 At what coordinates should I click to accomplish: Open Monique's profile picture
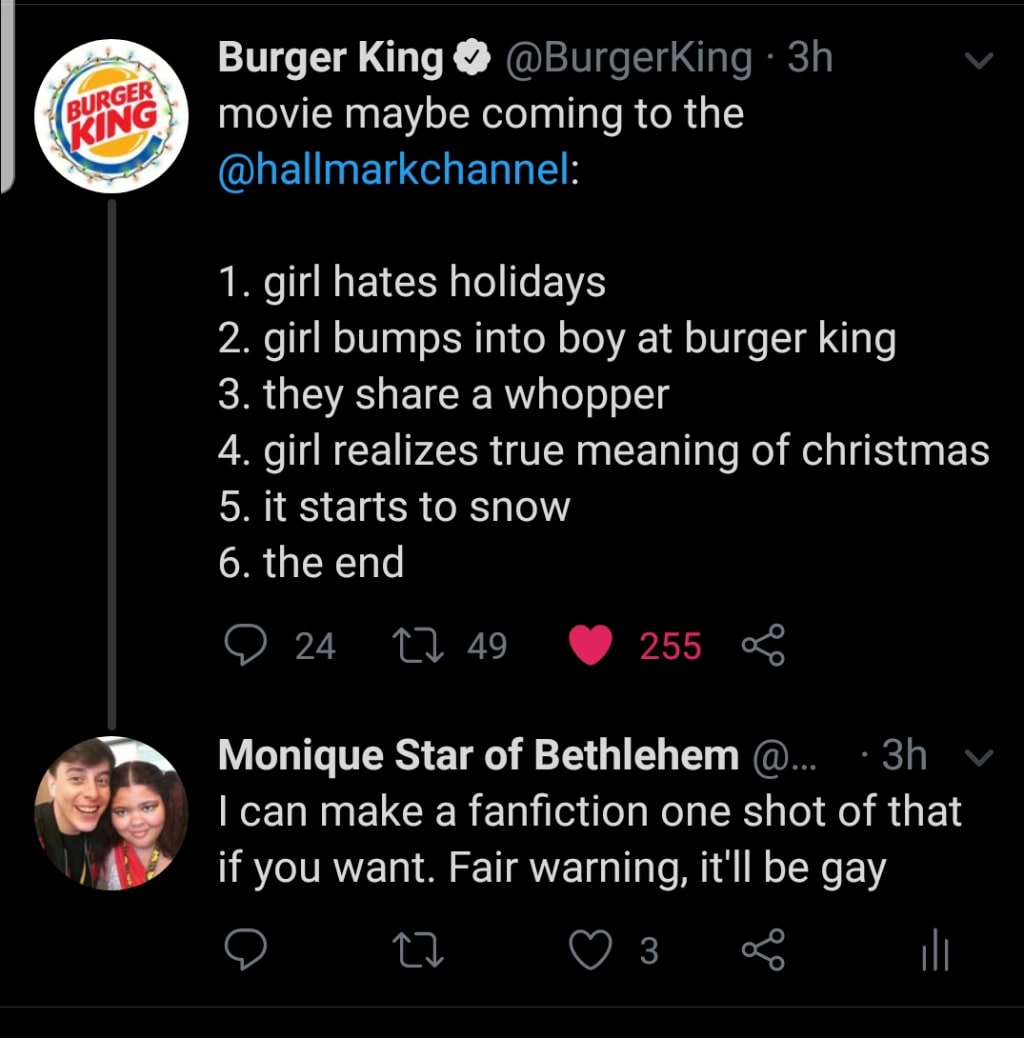pos(111,813)
